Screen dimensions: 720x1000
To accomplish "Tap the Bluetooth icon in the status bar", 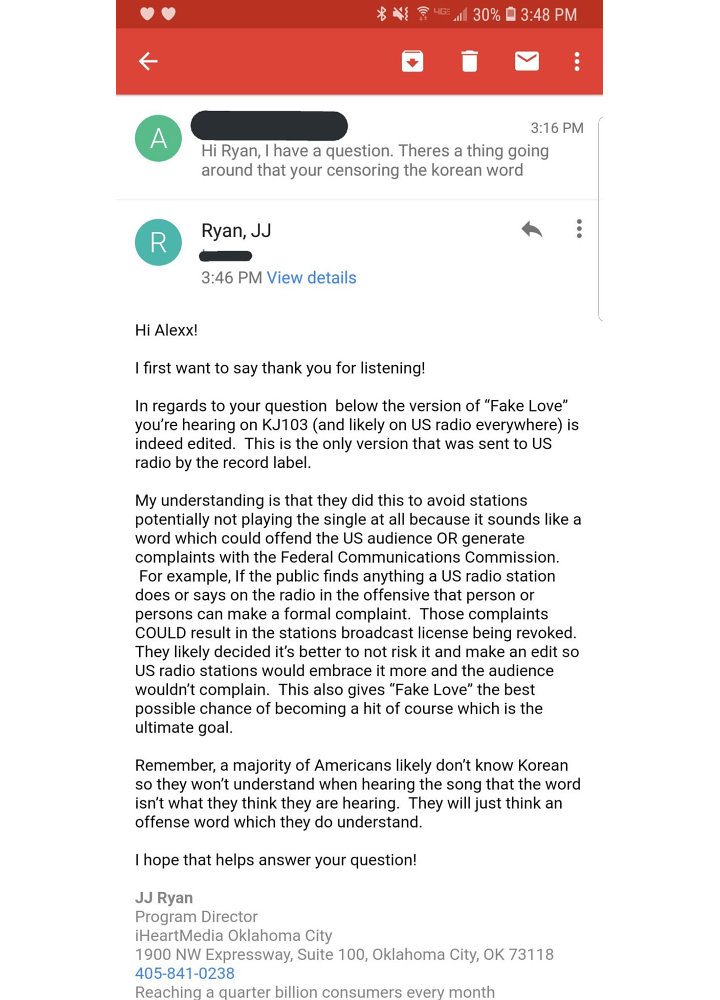I will 381,14.
